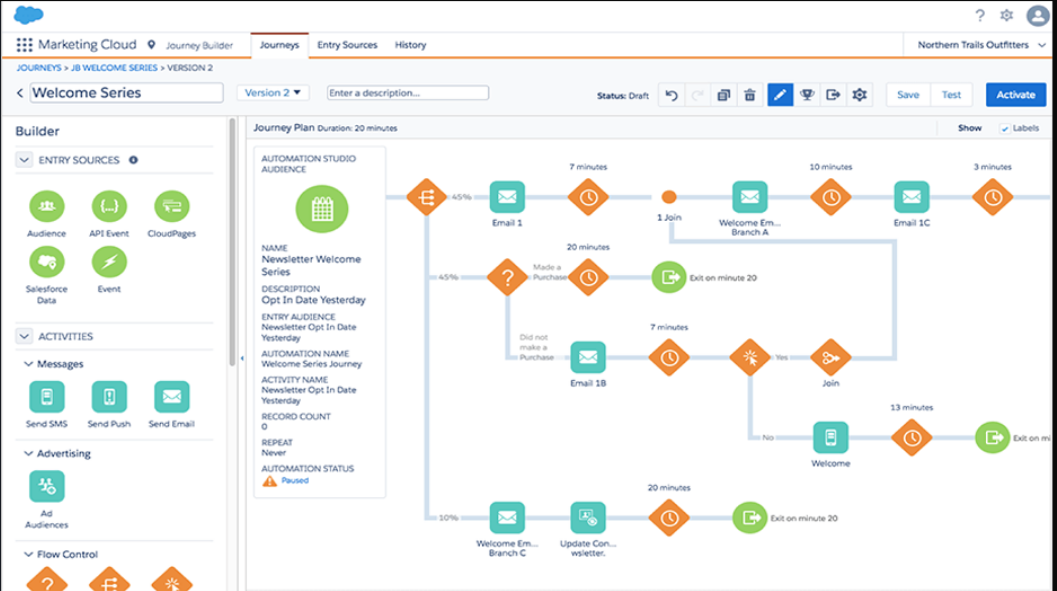Viewport: 1057px width, 591px height.
Task: Open the Version 2 dropdown
Action: click(273, 93)
